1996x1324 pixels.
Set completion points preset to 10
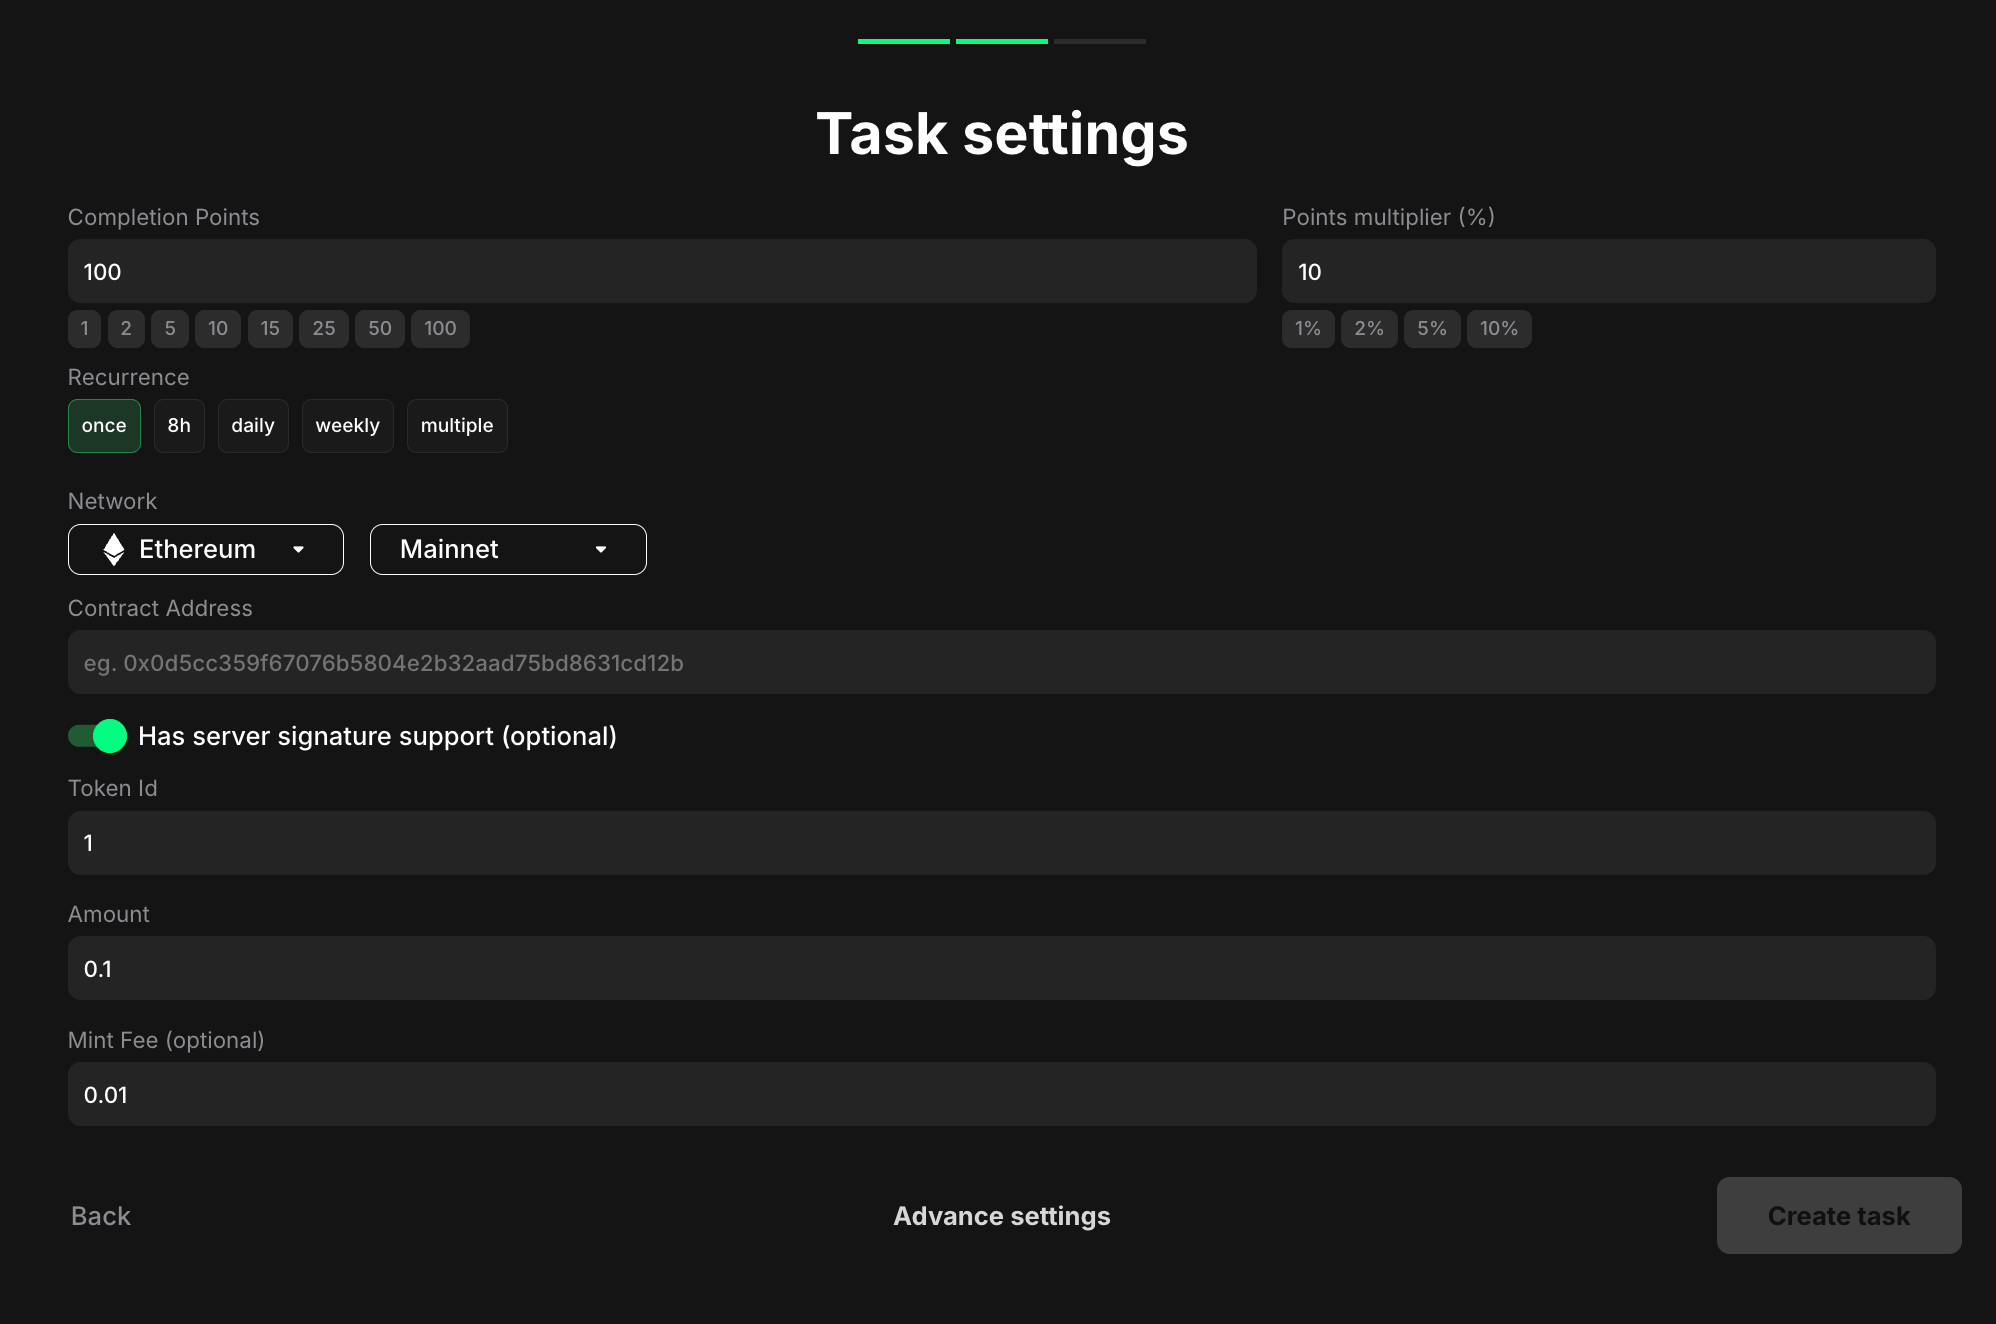pos(218,329)
